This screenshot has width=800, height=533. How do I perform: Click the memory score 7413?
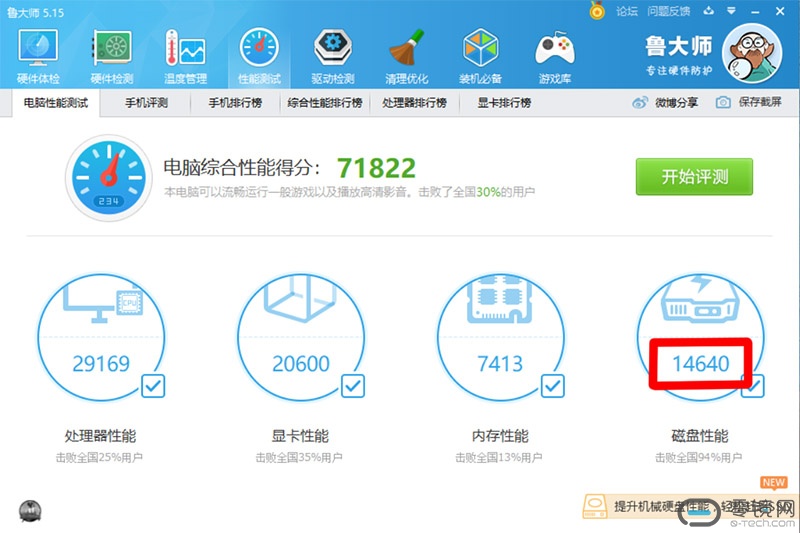[x=500, y=364]
